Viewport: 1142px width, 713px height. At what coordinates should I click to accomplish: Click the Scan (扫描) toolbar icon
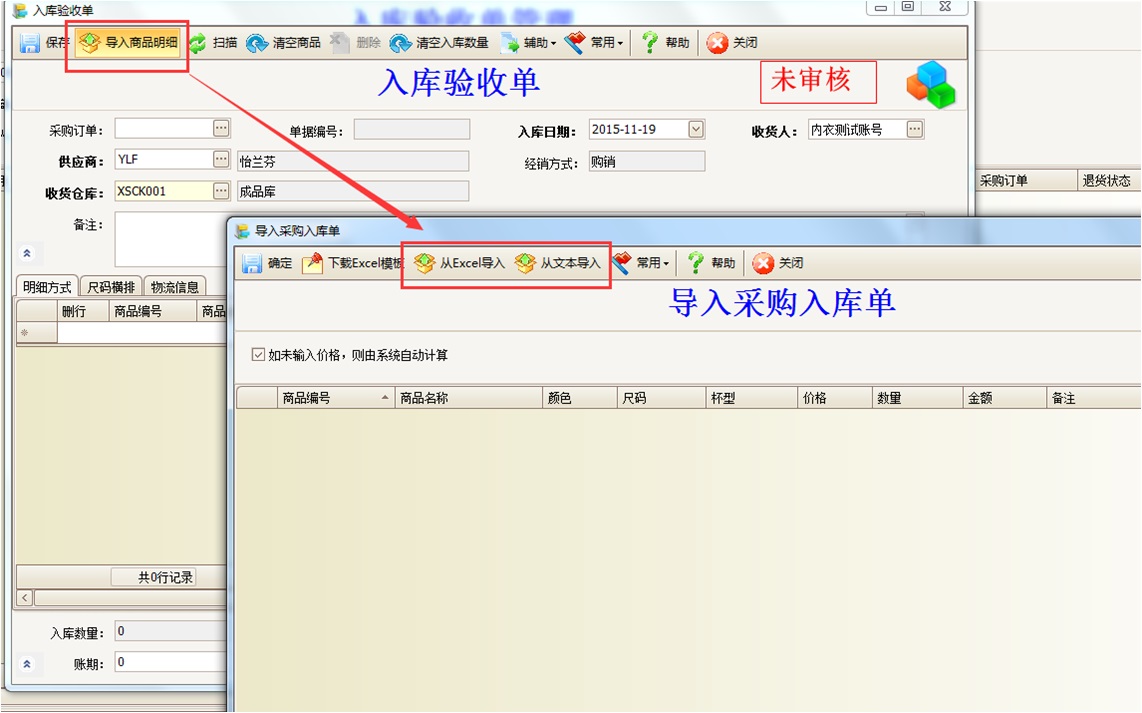(198, 43)
